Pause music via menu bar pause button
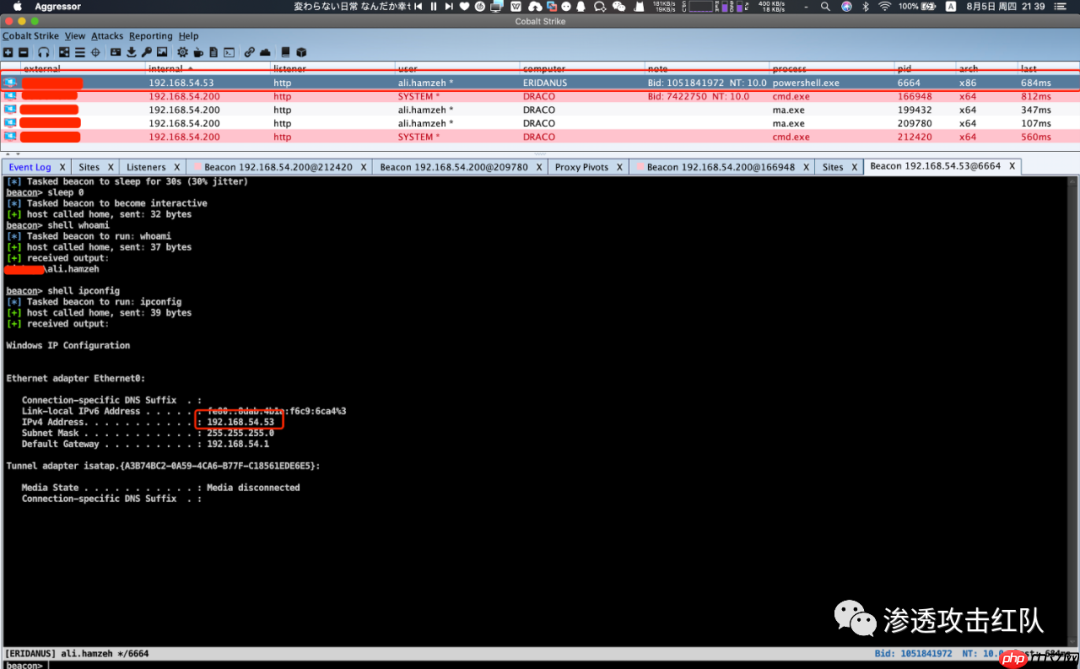Image resolution: width=1080 pixels, height=669 pixels. point(433,6)
